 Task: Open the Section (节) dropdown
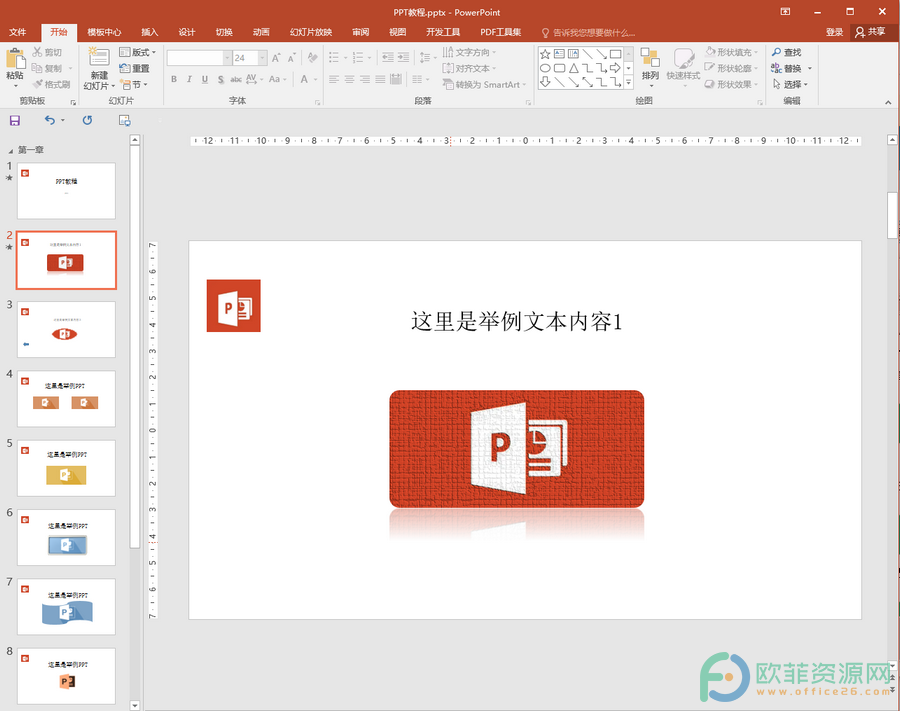coord(134,84)
